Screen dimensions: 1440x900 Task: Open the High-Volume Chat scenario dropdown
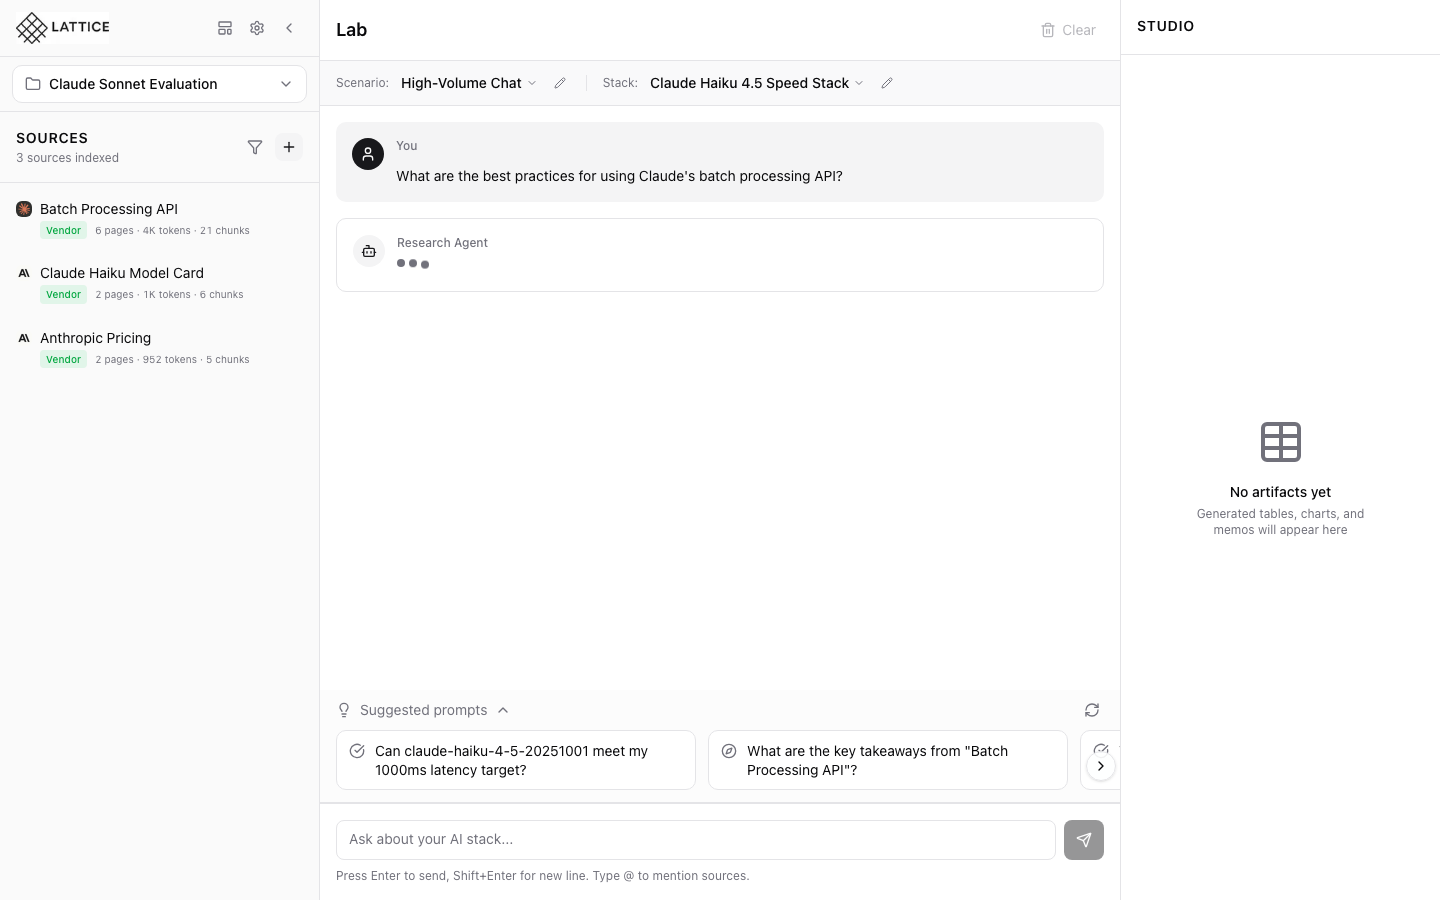click(469, 83)
